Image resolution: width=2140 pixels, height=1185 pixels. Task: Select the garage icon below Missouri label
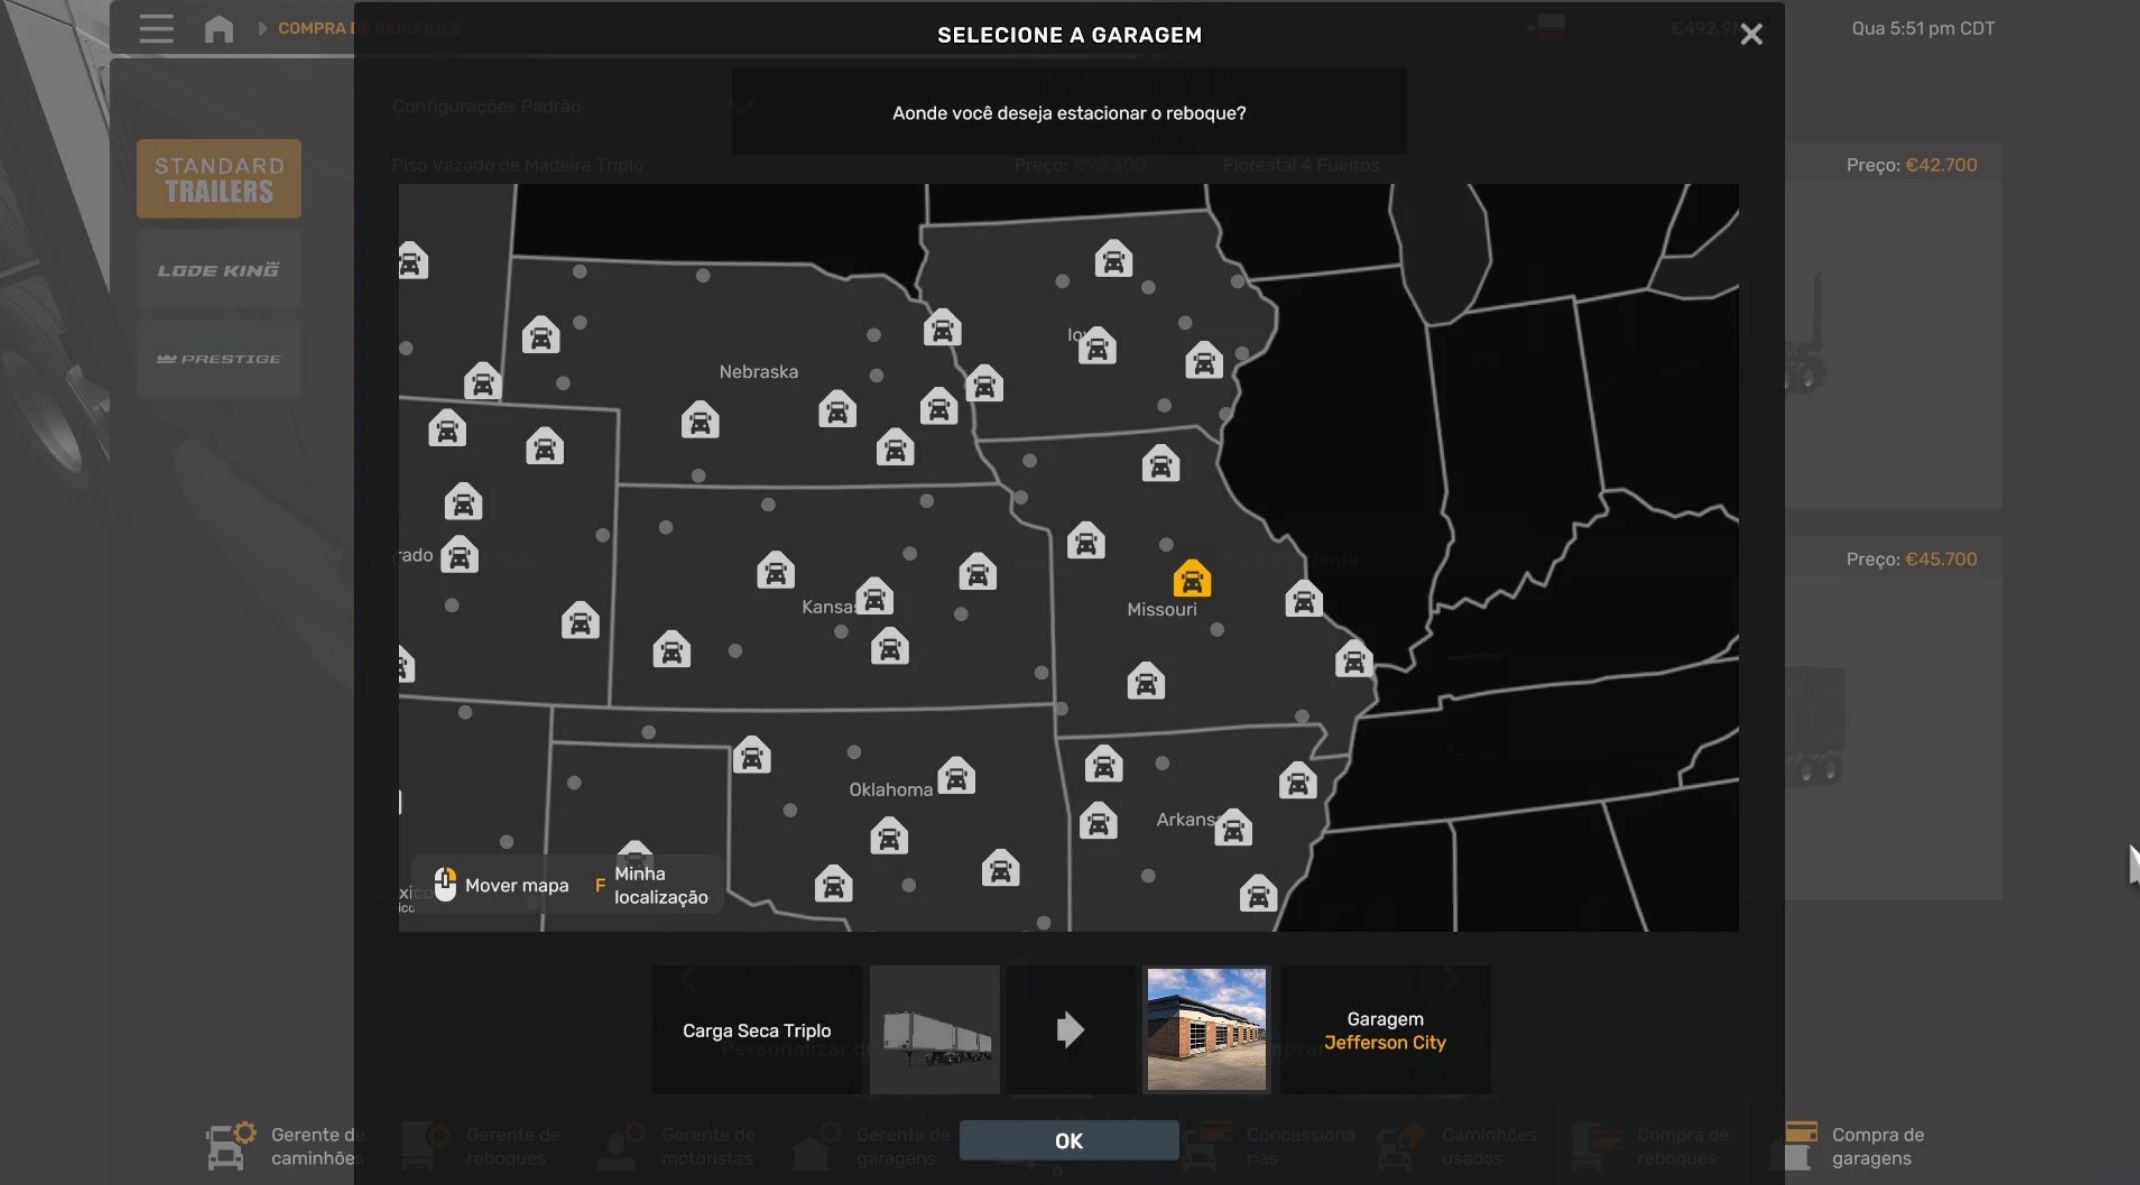1145,682
